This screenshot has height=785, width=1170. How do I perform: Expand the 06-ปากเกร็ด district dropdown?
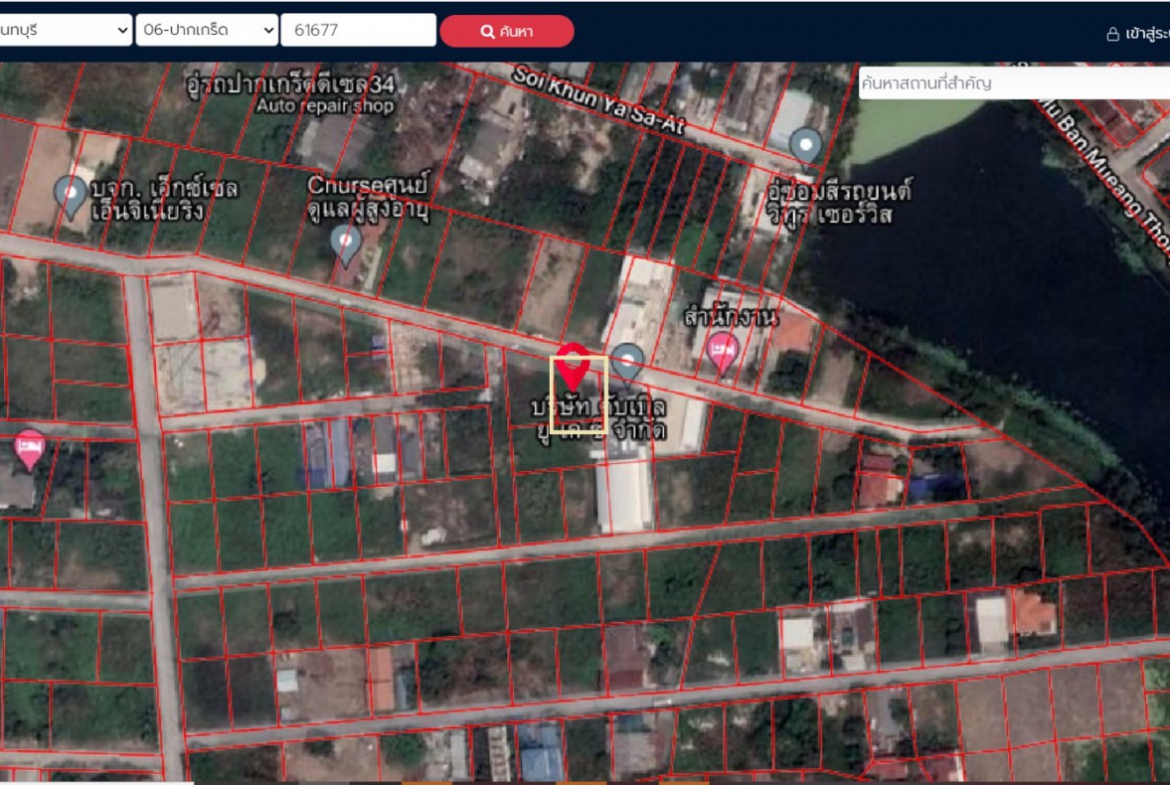coord(207,31)
